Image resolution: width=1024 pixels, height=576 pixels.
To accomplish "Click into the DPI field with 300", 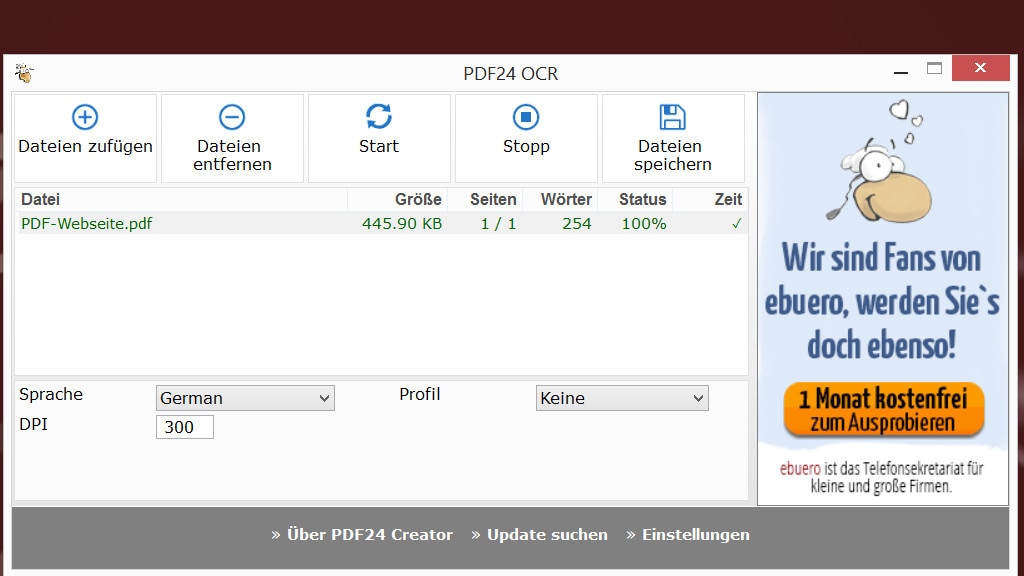I will pos(185,427).
